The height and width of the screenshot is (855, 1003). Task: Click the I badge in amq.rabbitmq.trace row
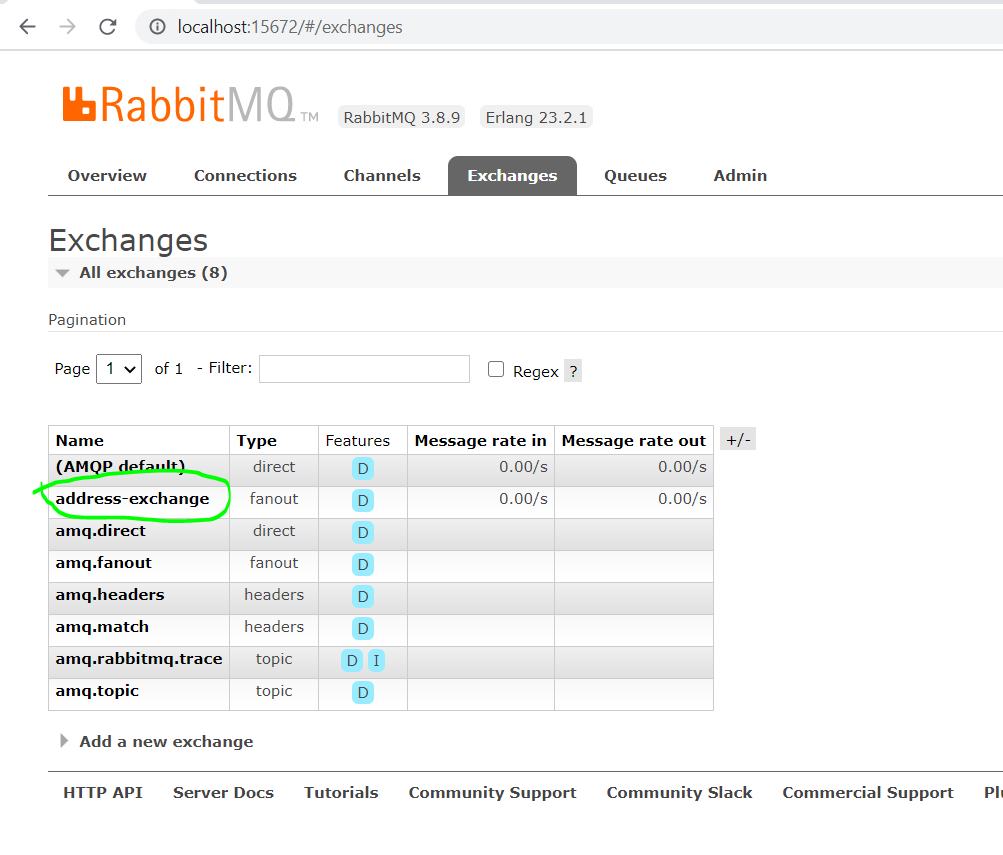376,661
